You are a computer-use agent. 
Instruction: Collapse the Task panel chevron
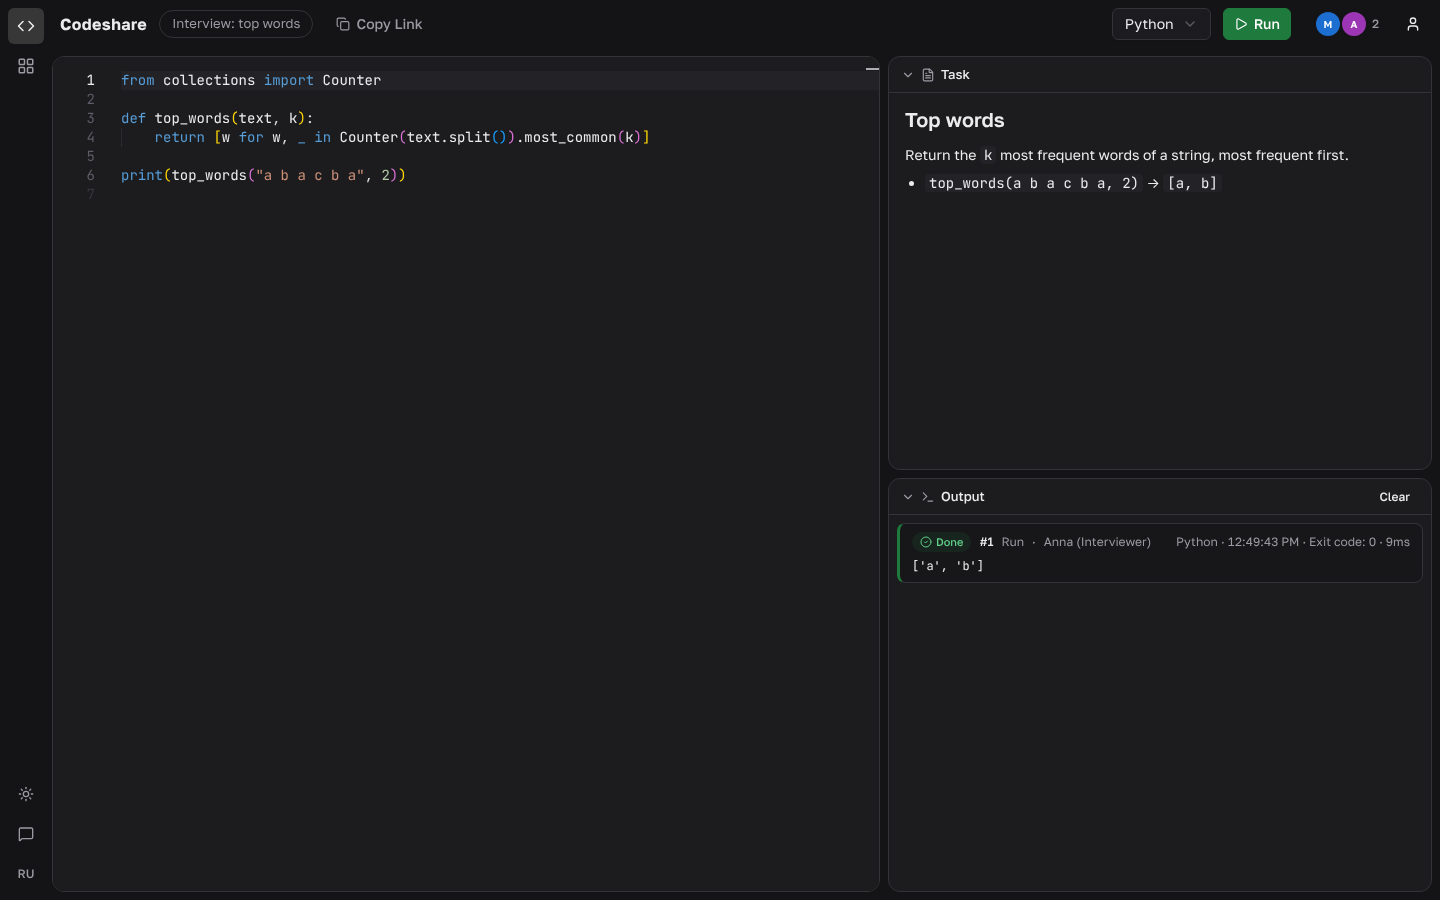[x=908, y=75]
